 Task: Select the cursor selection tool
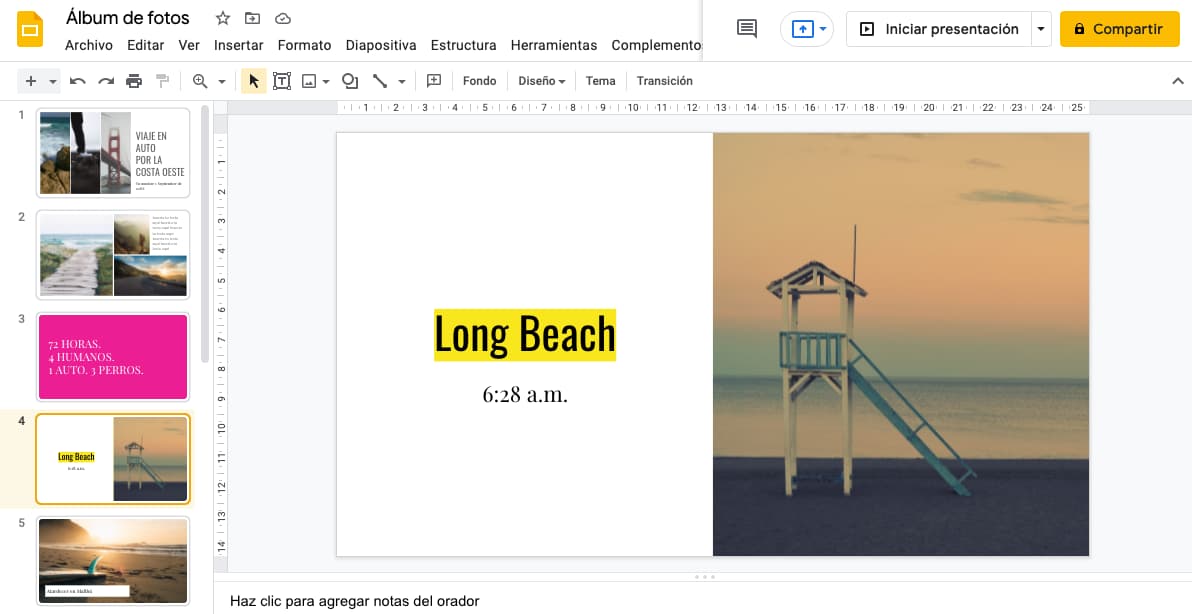click(253, 80)
